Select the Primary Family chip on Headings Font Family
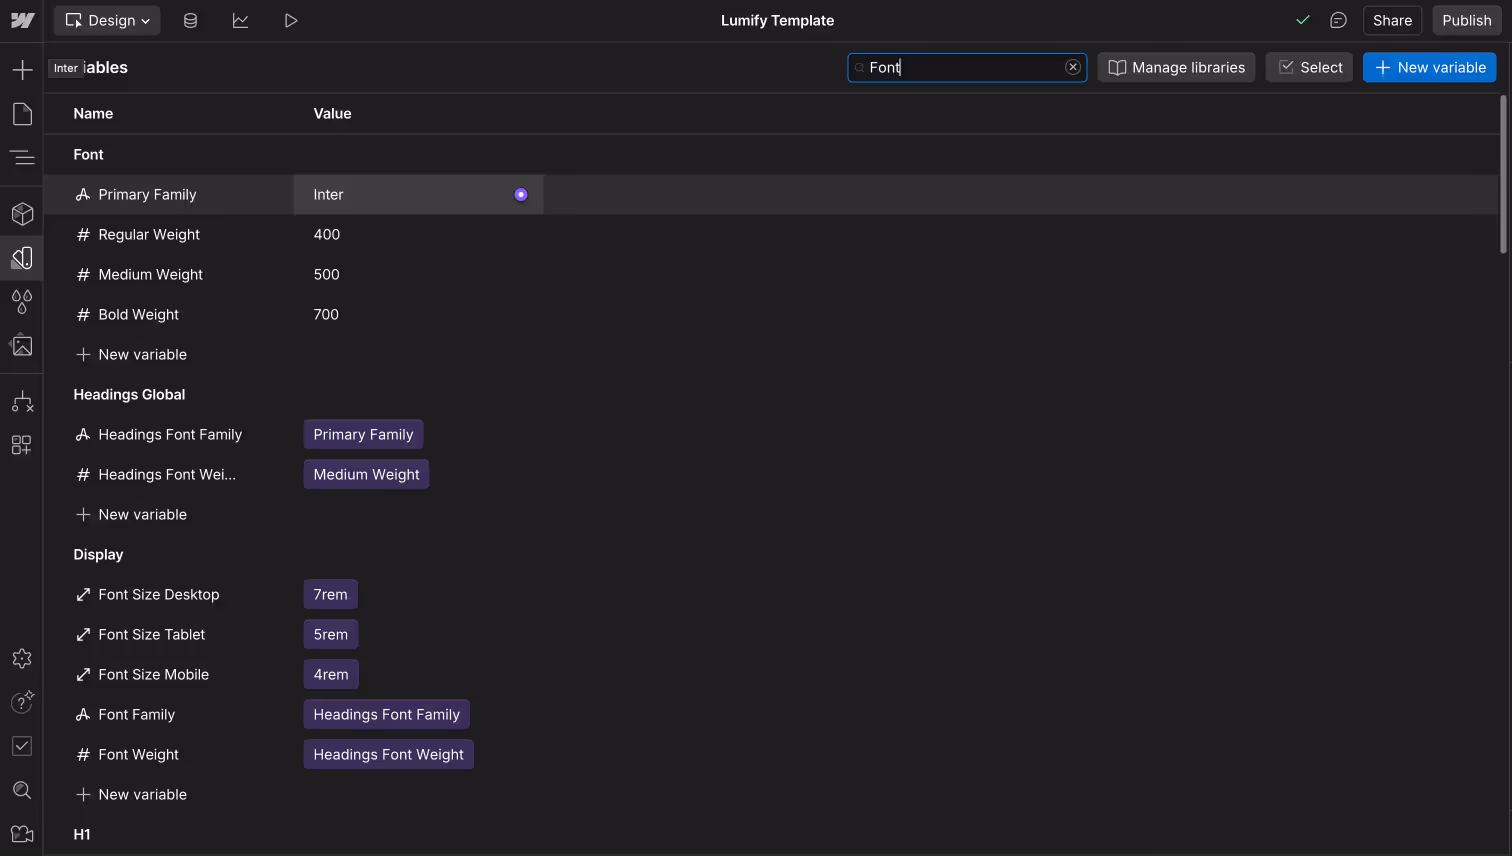 coord(363,434)
